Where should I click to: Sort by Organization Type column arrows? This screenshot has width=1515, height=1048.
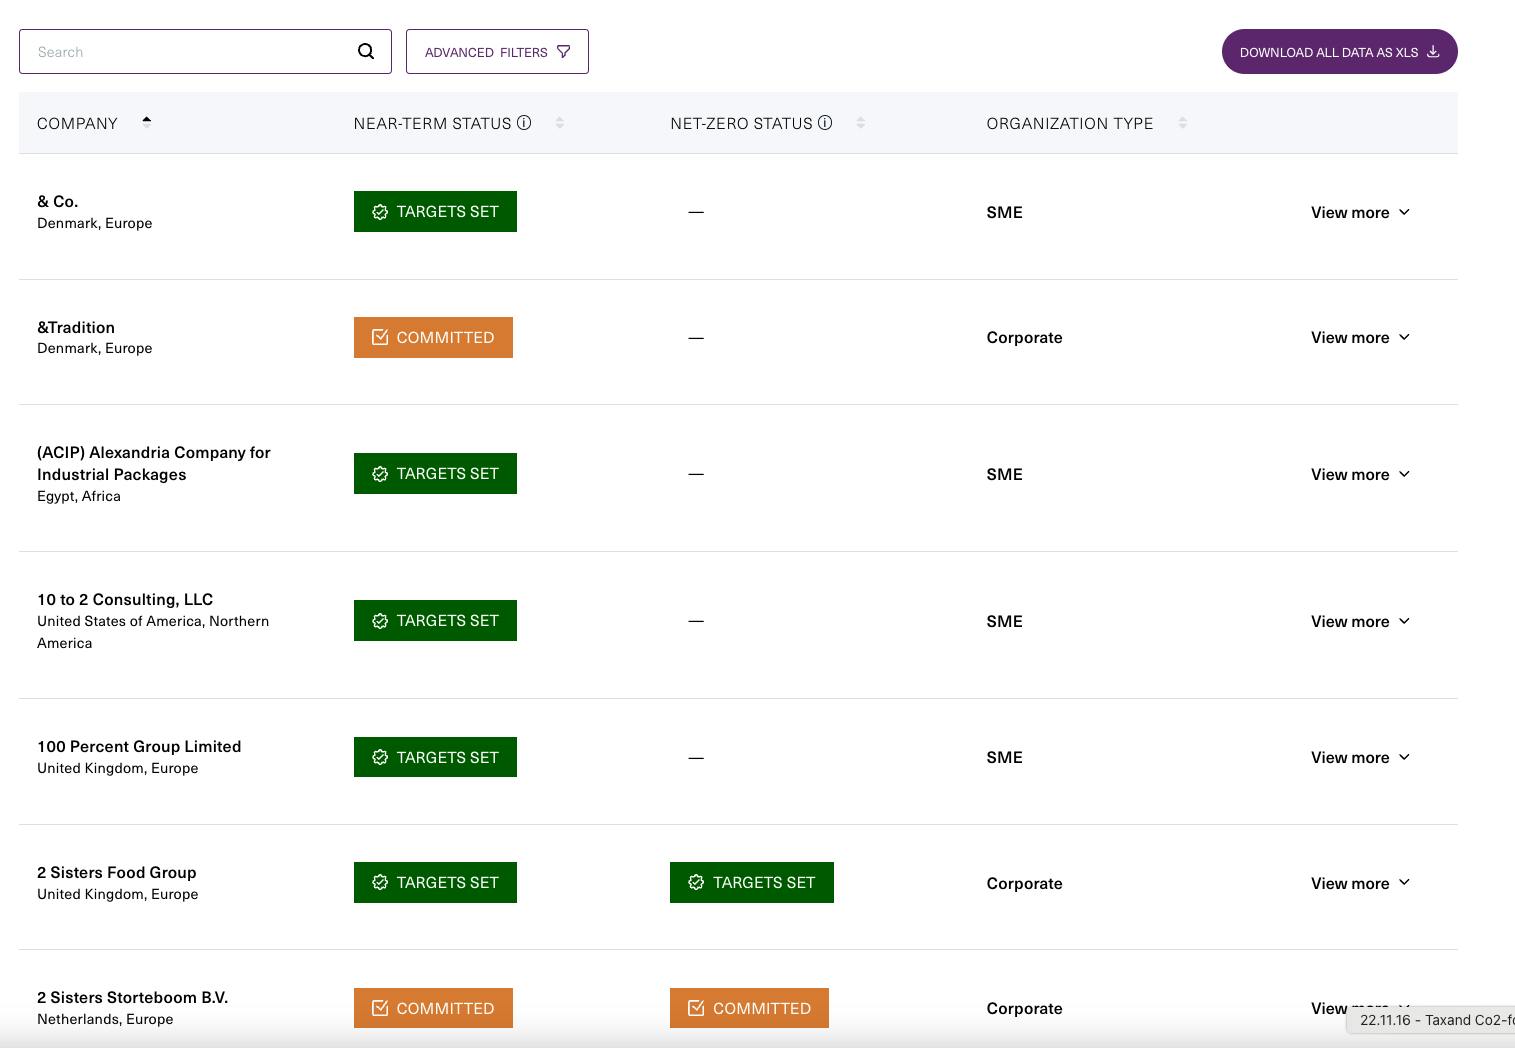click(x=1183, y=123)
